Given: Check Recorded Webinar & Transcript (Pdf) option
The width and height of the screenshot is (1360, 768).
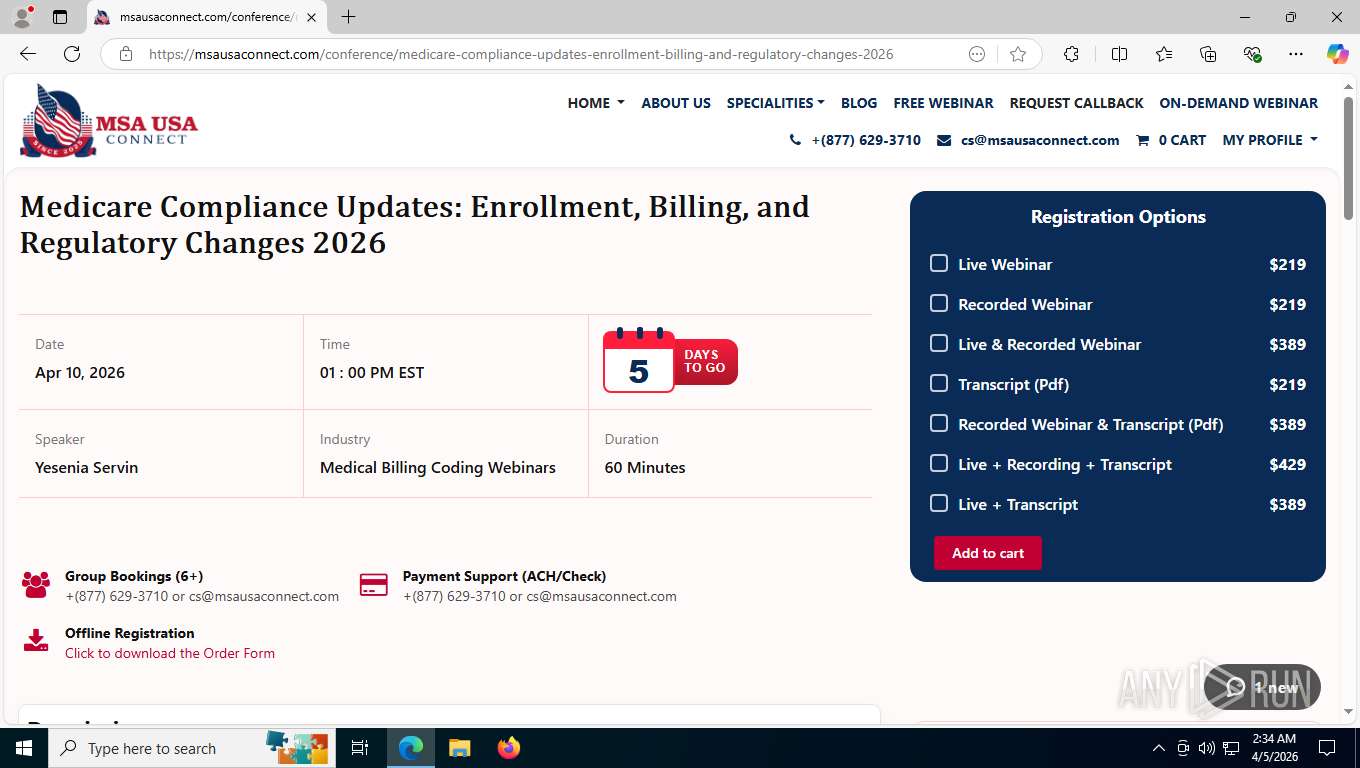Looking at the screenshot, I should coord(939,423).
